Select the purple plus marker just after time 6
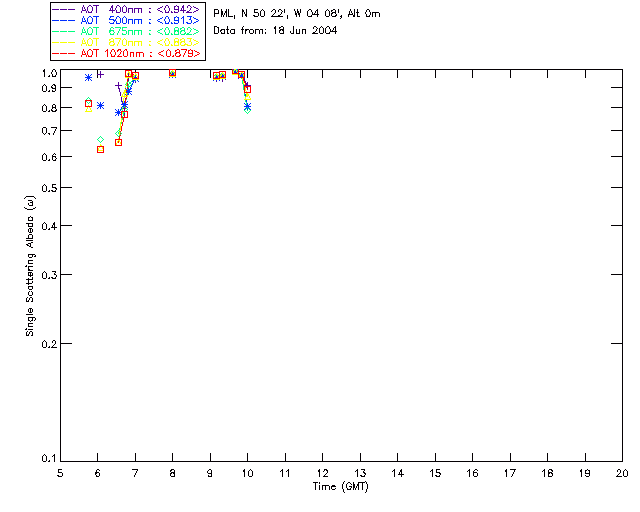Screen dimensions: 640x512 100,74
